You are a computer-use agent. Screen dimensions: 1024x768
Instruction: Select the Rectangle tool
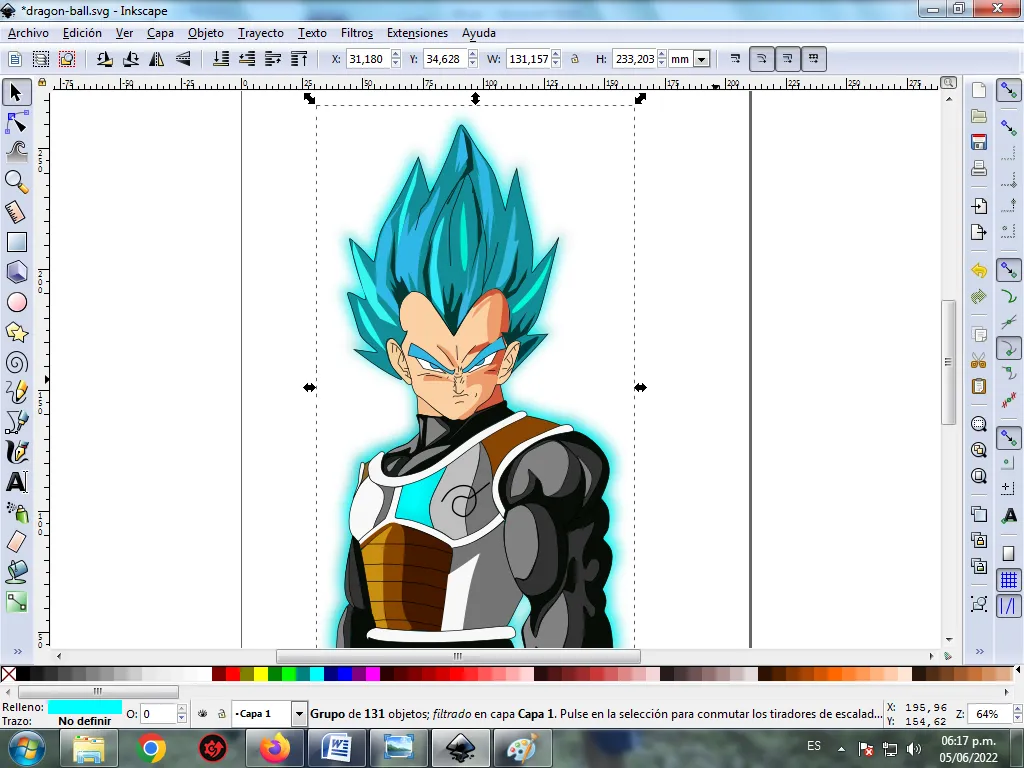[16, 242]
